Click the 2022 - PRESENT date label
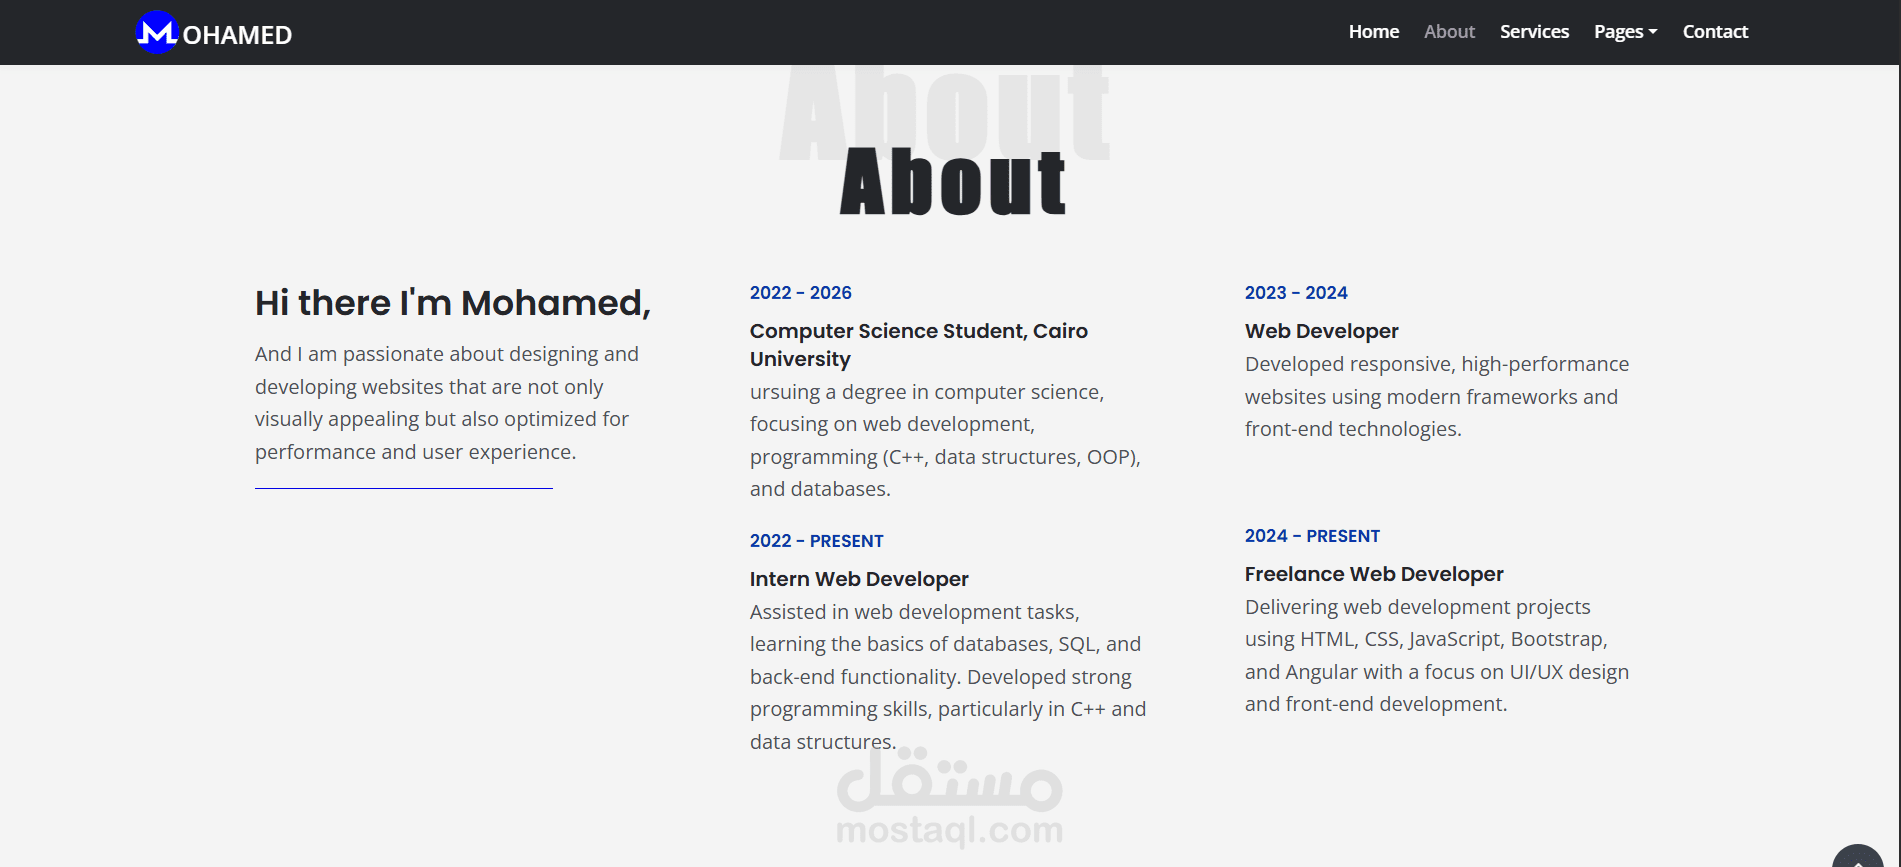 [817, 541]
